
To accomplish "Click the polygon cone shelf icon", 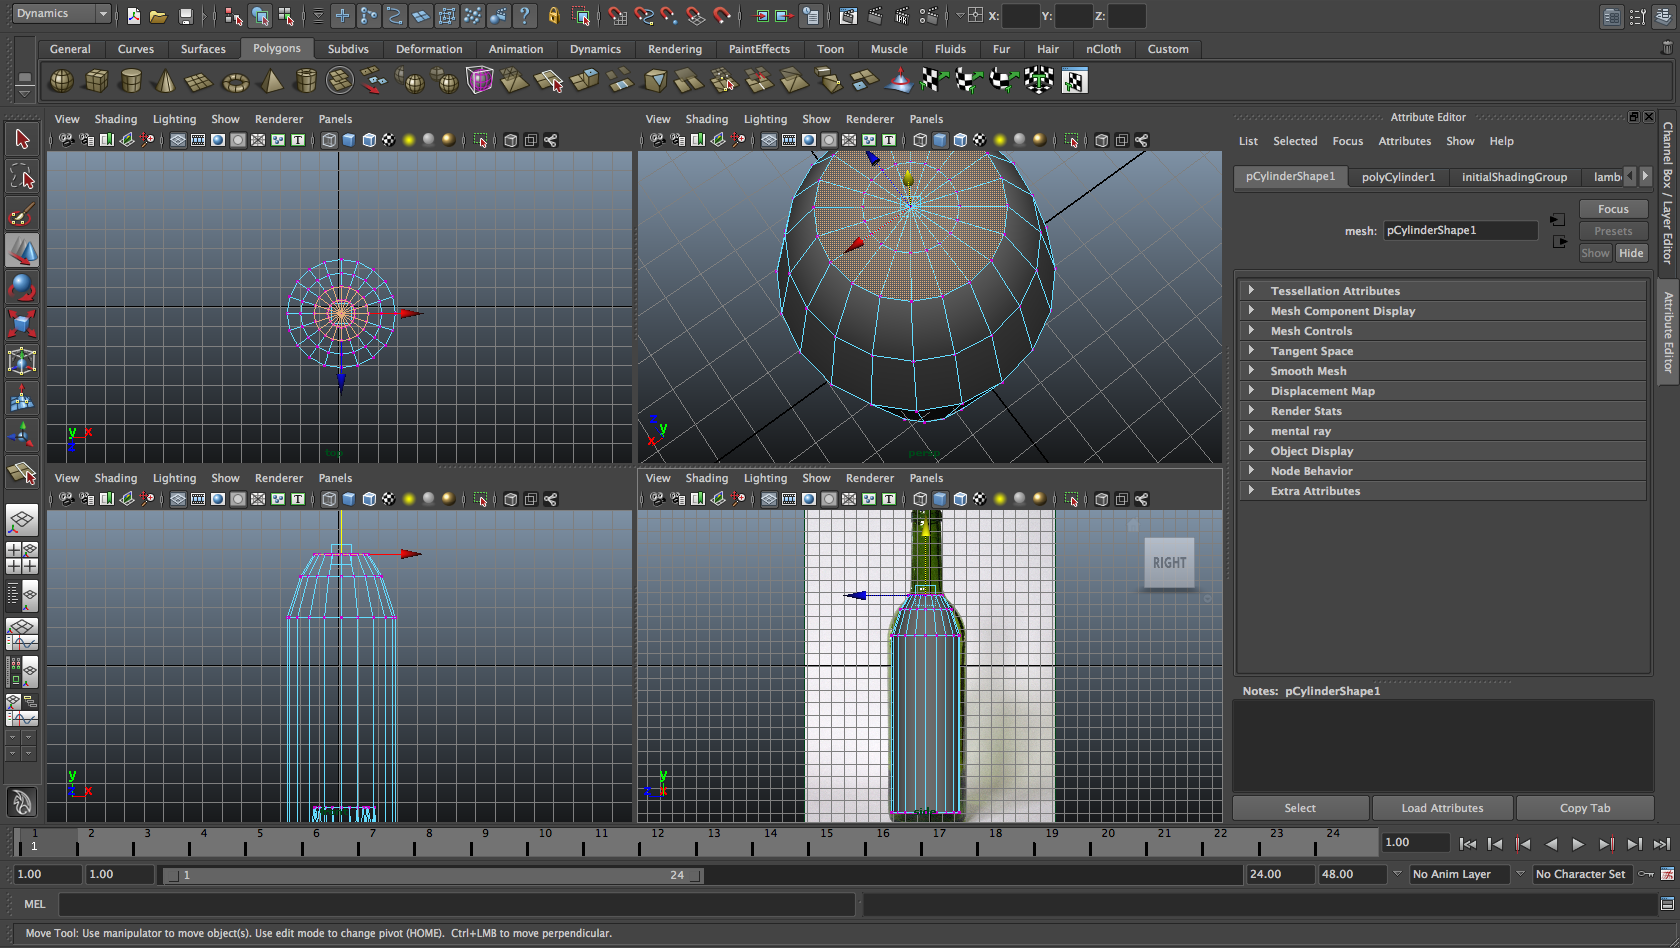I will (165, 81).
